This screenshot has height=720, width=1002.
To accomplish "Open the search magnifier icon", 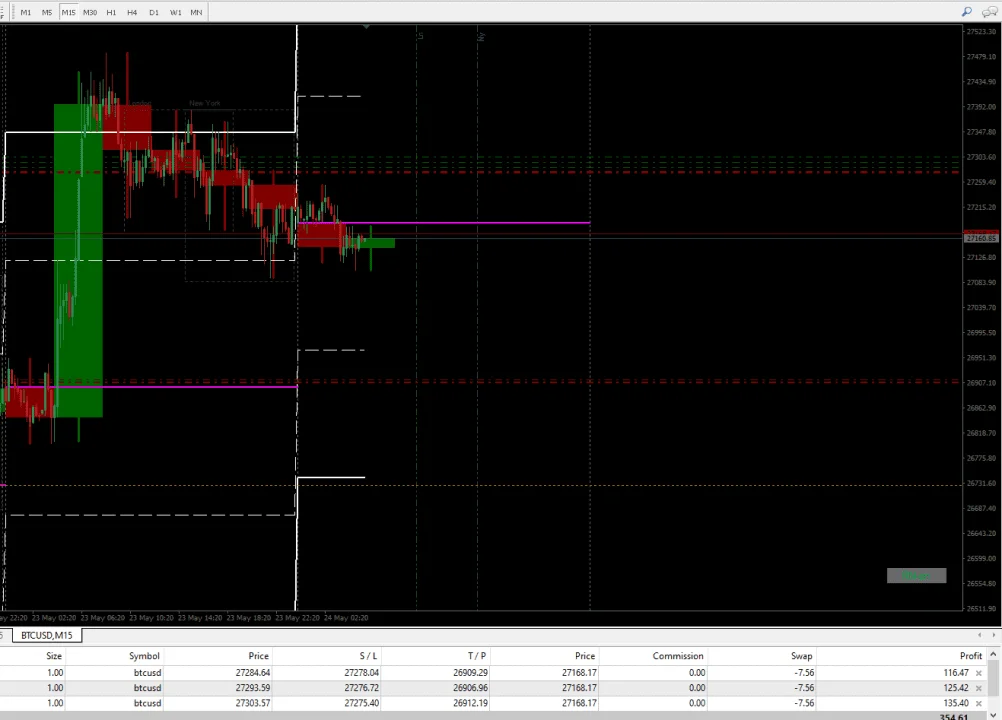I will [967, 11].
